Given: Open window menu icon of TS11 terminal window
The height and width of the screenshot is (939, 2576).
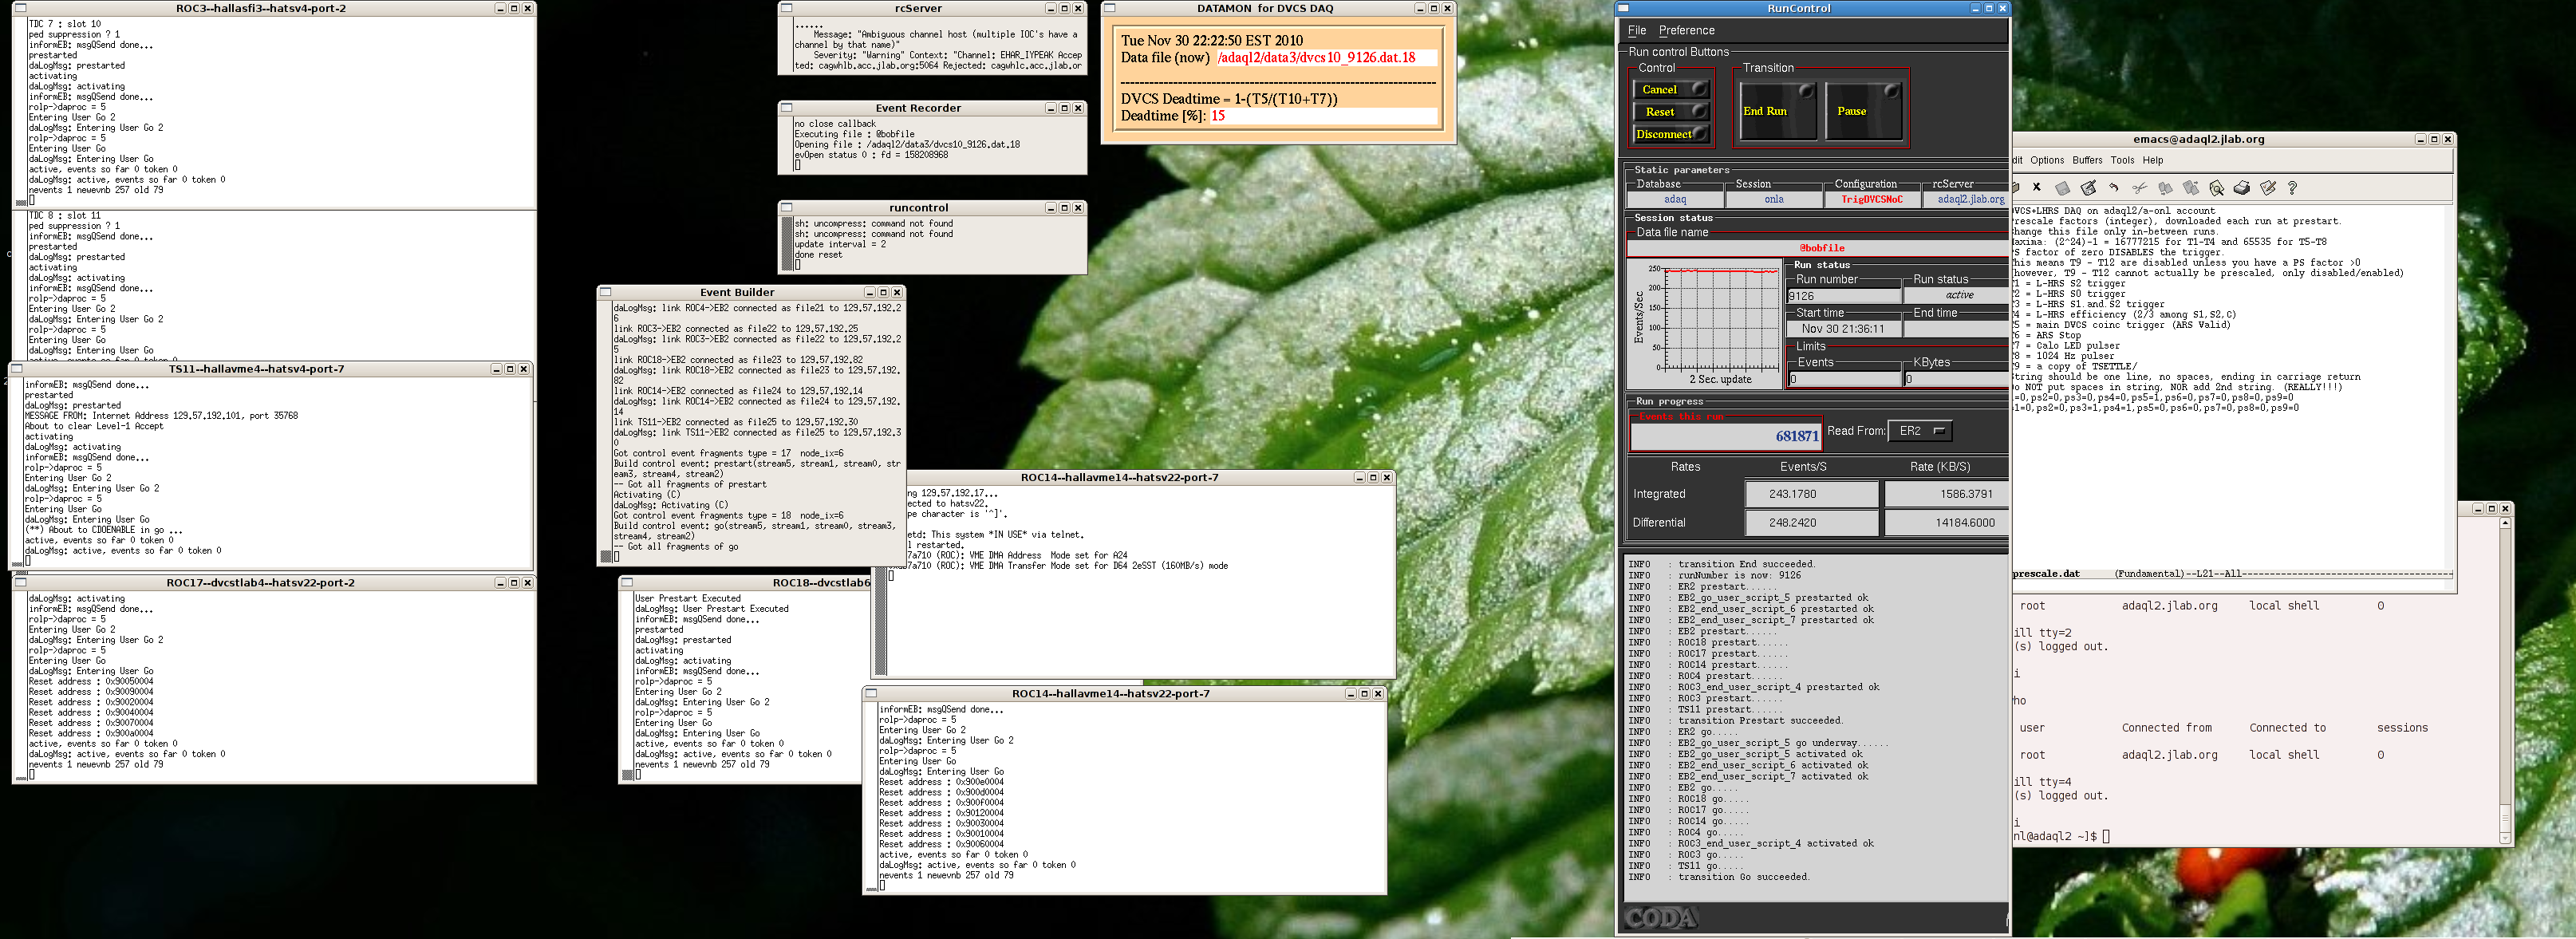Looking at the screenshot, I should [x=17, y=369].
